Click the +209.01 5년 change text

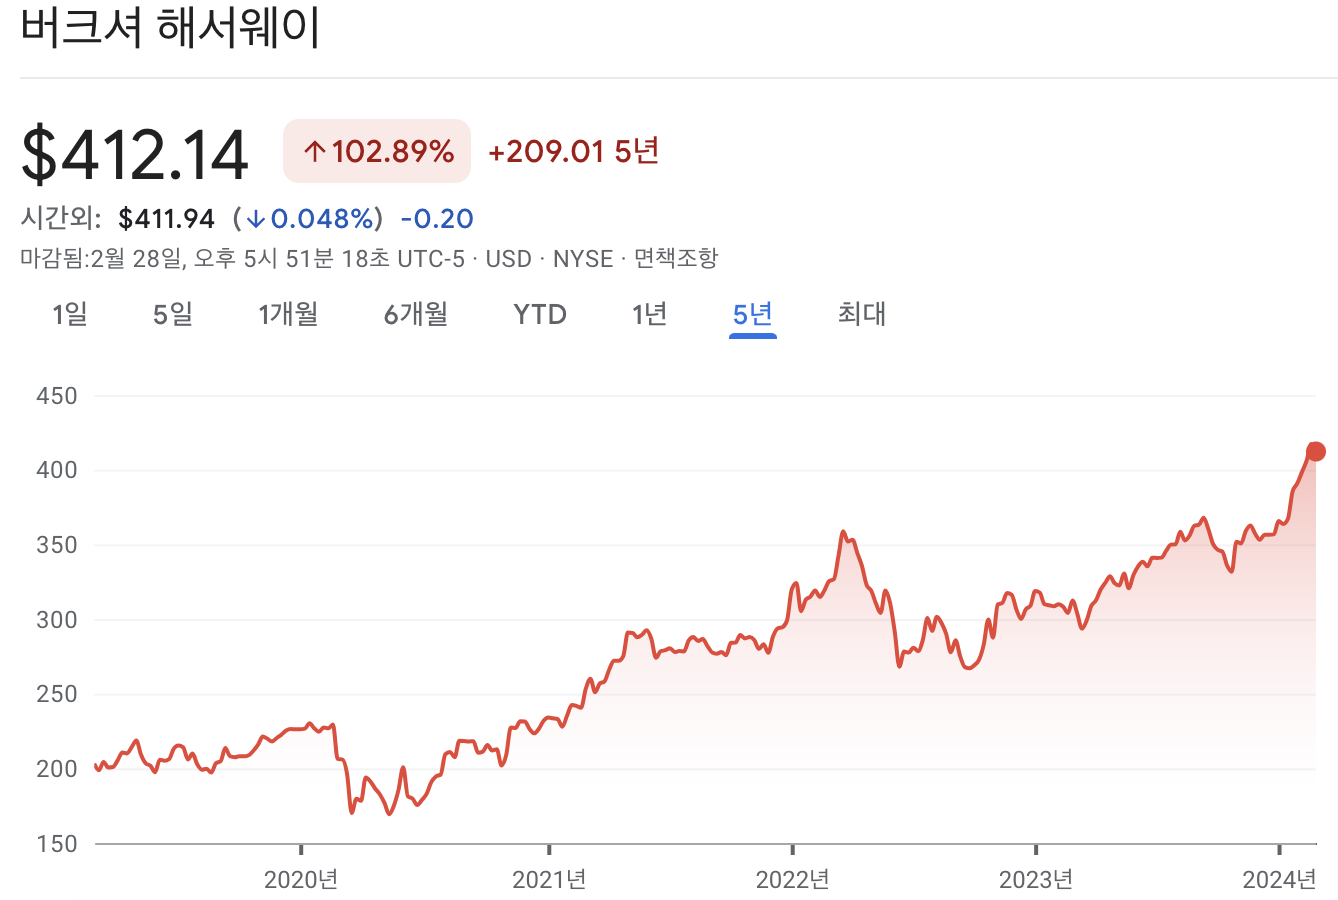click(x=572, y=150)
